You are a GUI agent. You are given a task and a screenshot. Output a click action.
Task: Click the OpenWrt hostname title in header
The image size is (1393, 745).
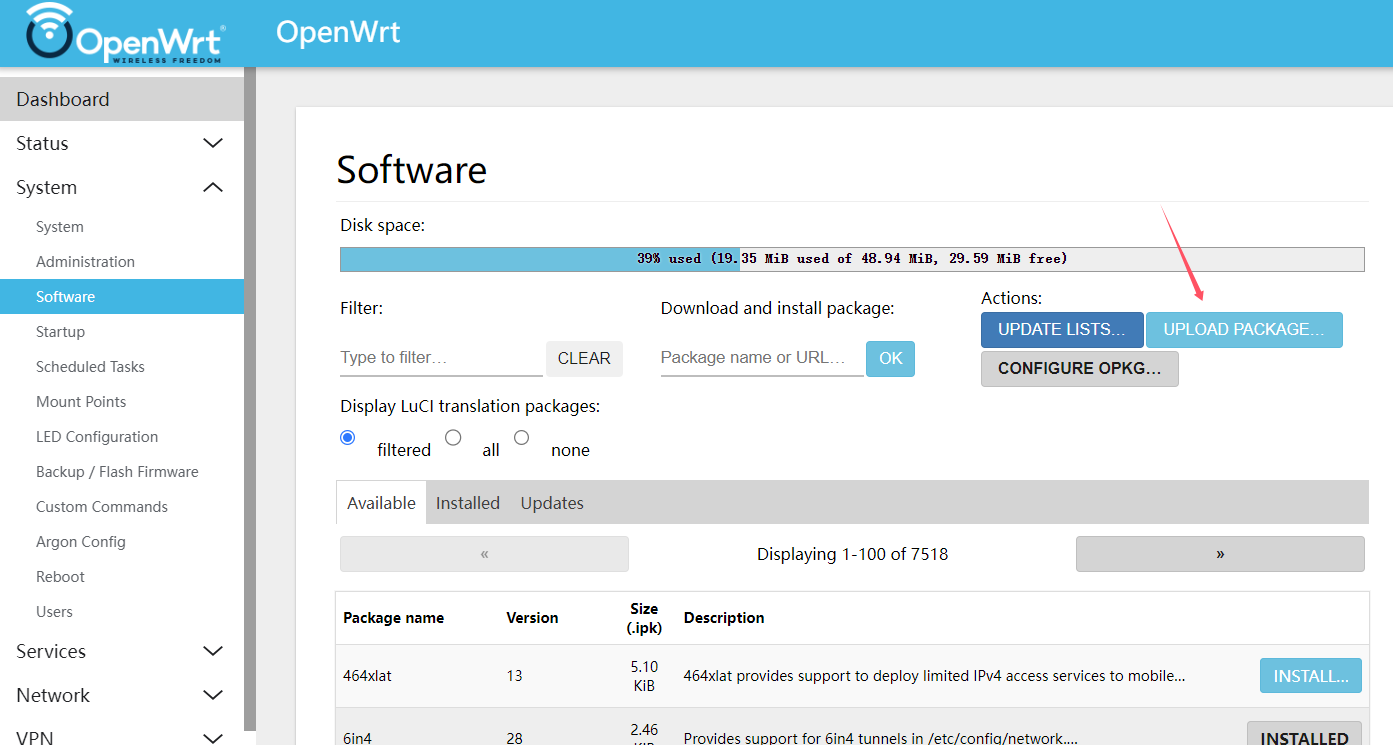(x=338, y=32)
